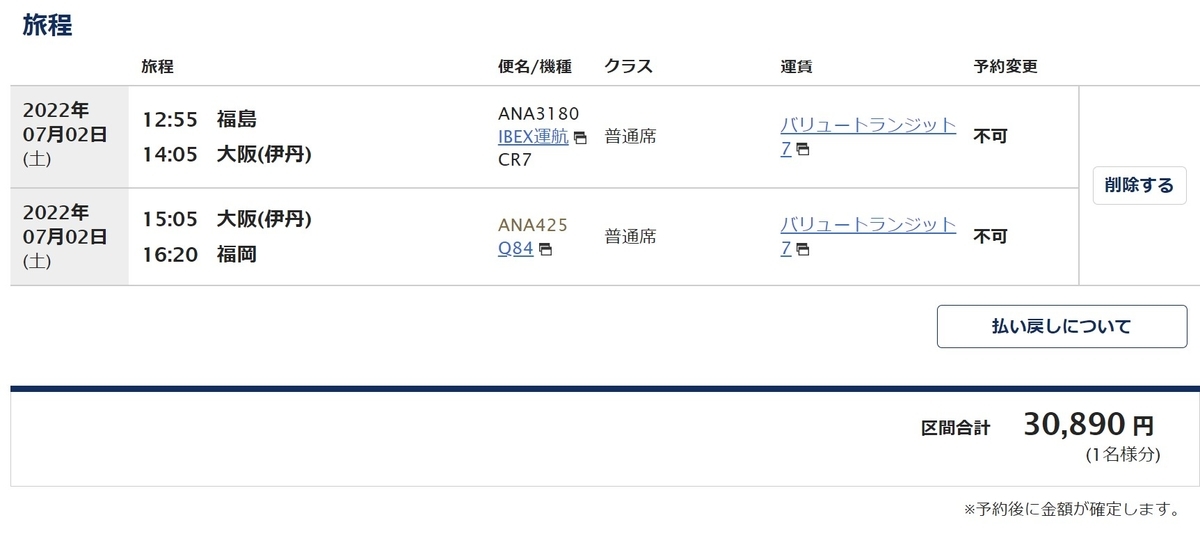Select the ANA425 flight number text

coord(532,225)
